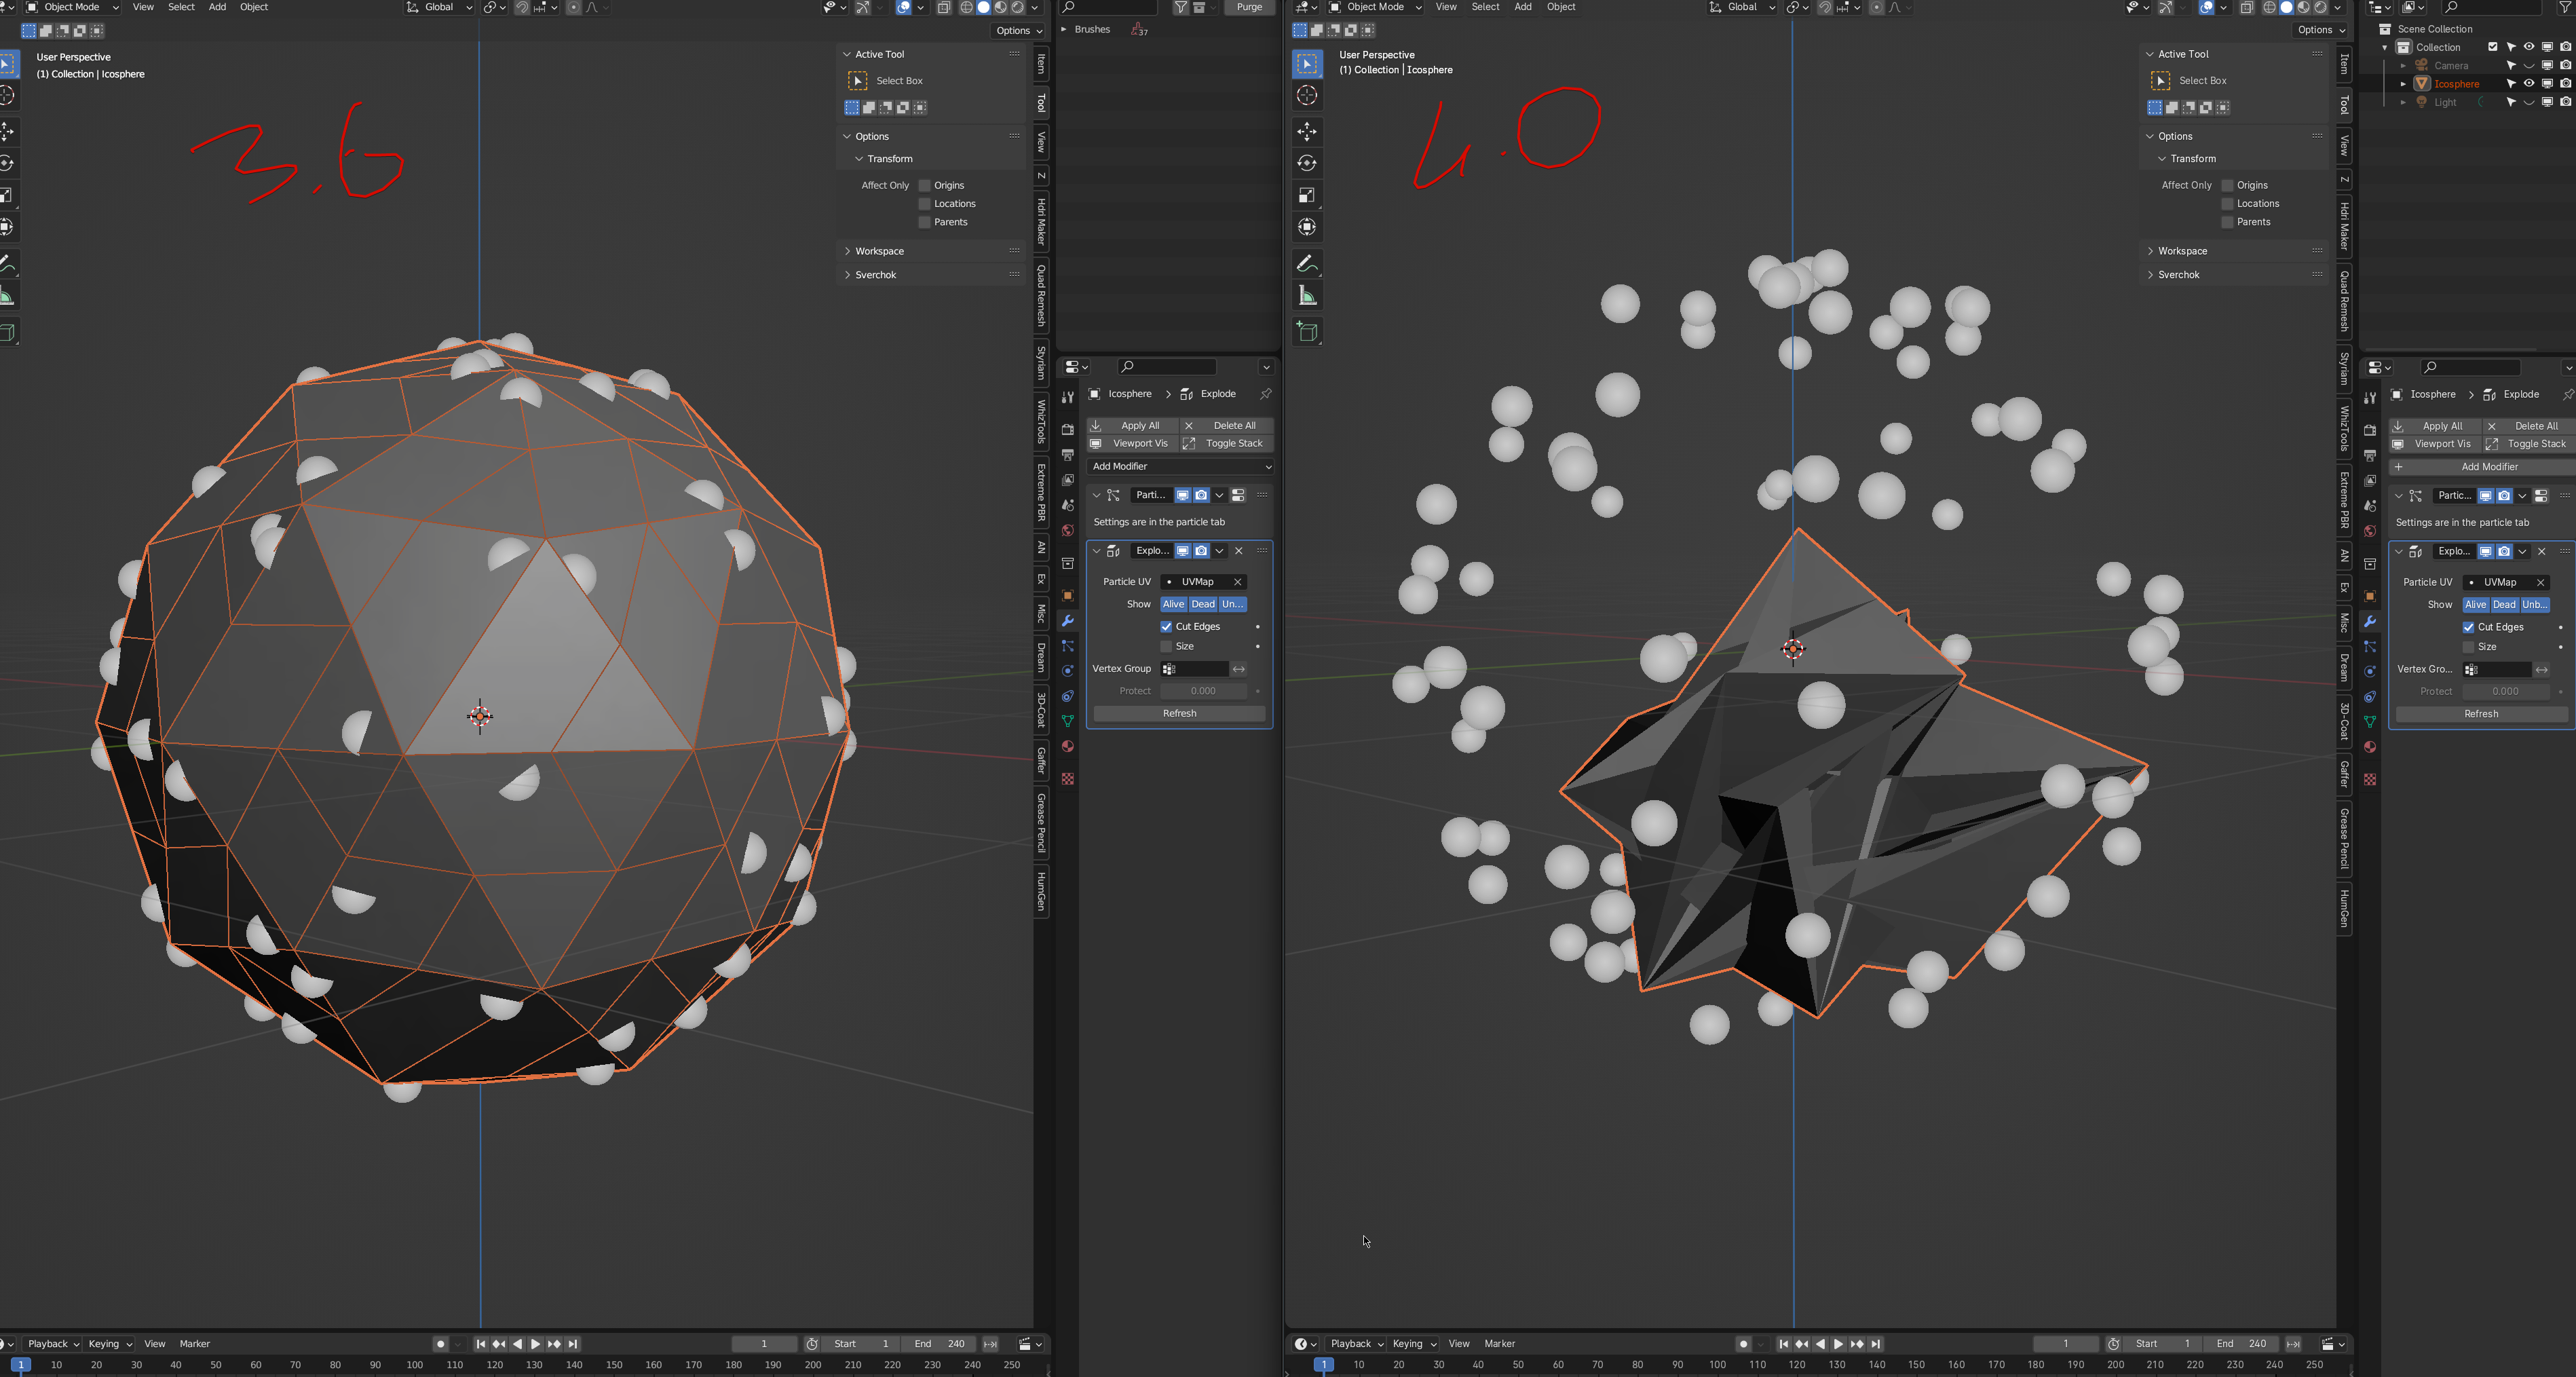Check Affect Only Locations in 3.6 sidebar
Viewport: 2576px width, 1377px height.
click(925, 204)
